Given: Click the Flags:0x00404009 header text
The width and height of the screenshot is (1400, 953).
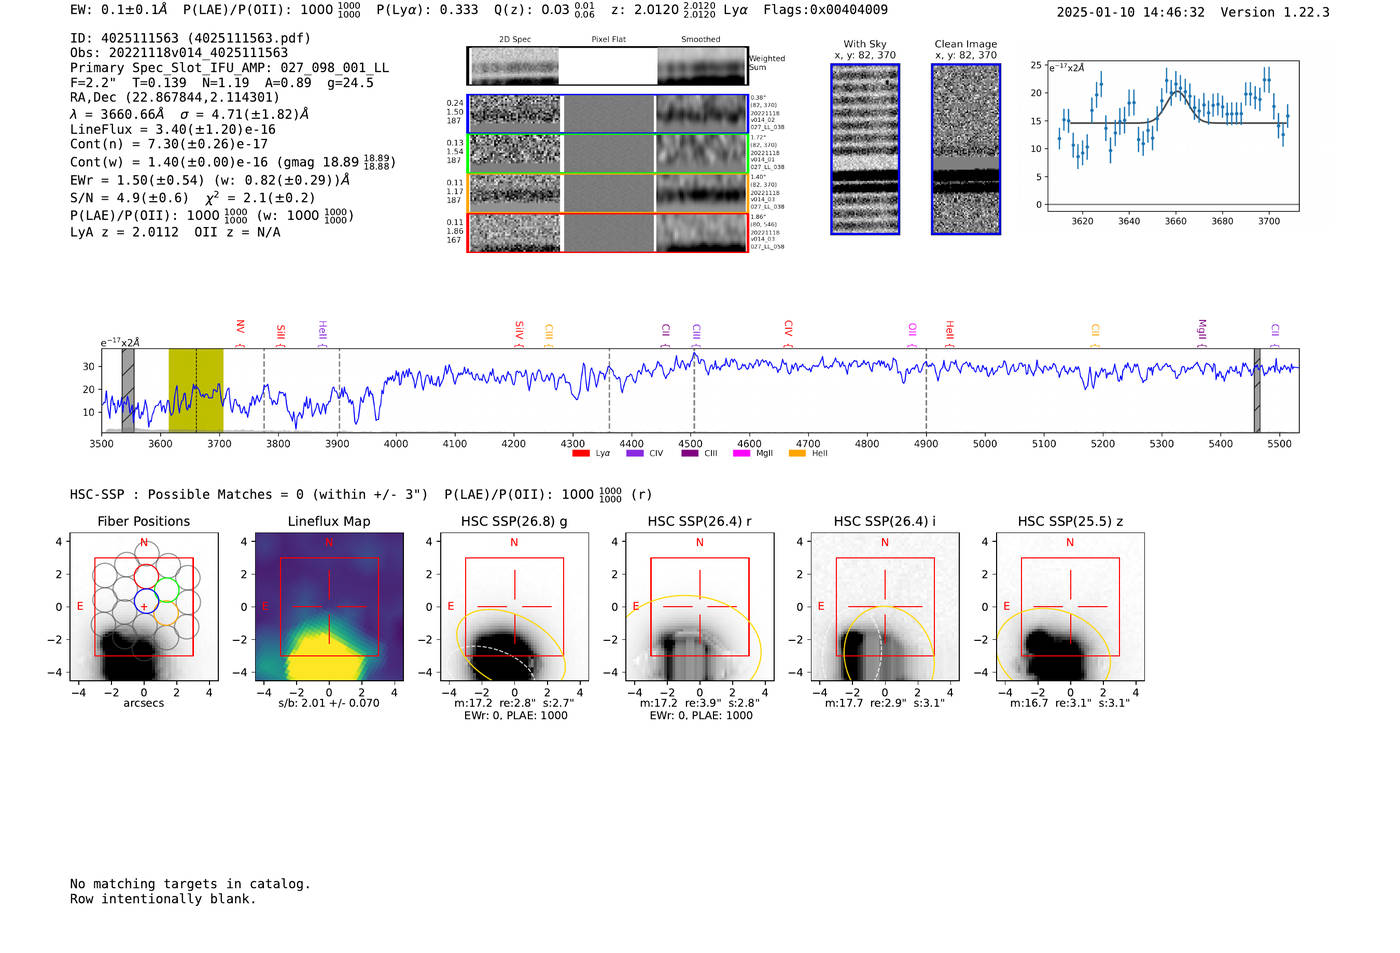Looking at the screenshot, I should pyautogui.click(x=825, y=10).
